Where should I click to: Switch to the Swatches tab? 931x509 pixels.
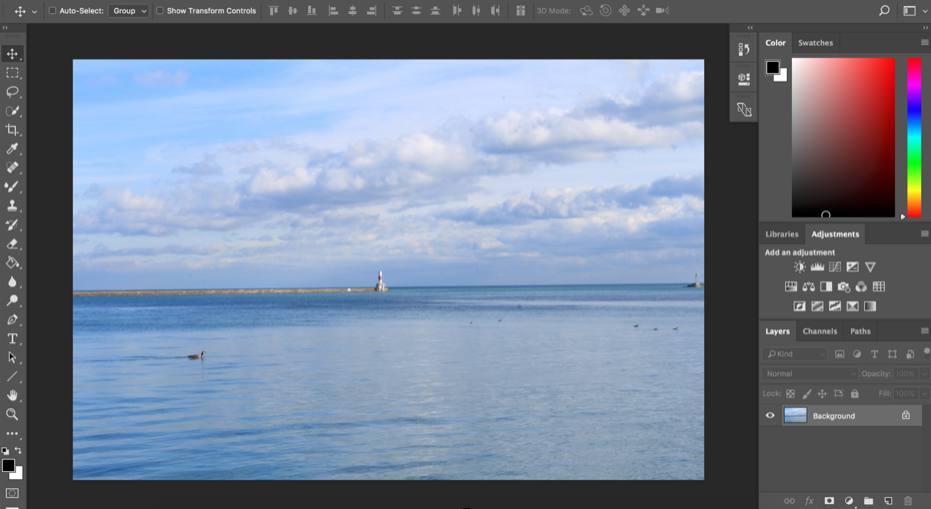(815, 43)
